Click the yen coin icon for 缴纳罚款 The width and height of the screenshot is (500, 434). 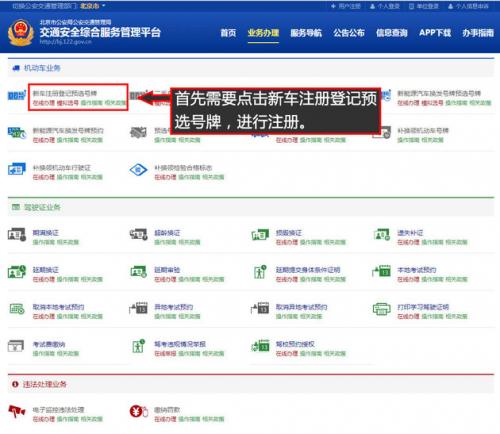pyautogui.click(x=138, y=411)
